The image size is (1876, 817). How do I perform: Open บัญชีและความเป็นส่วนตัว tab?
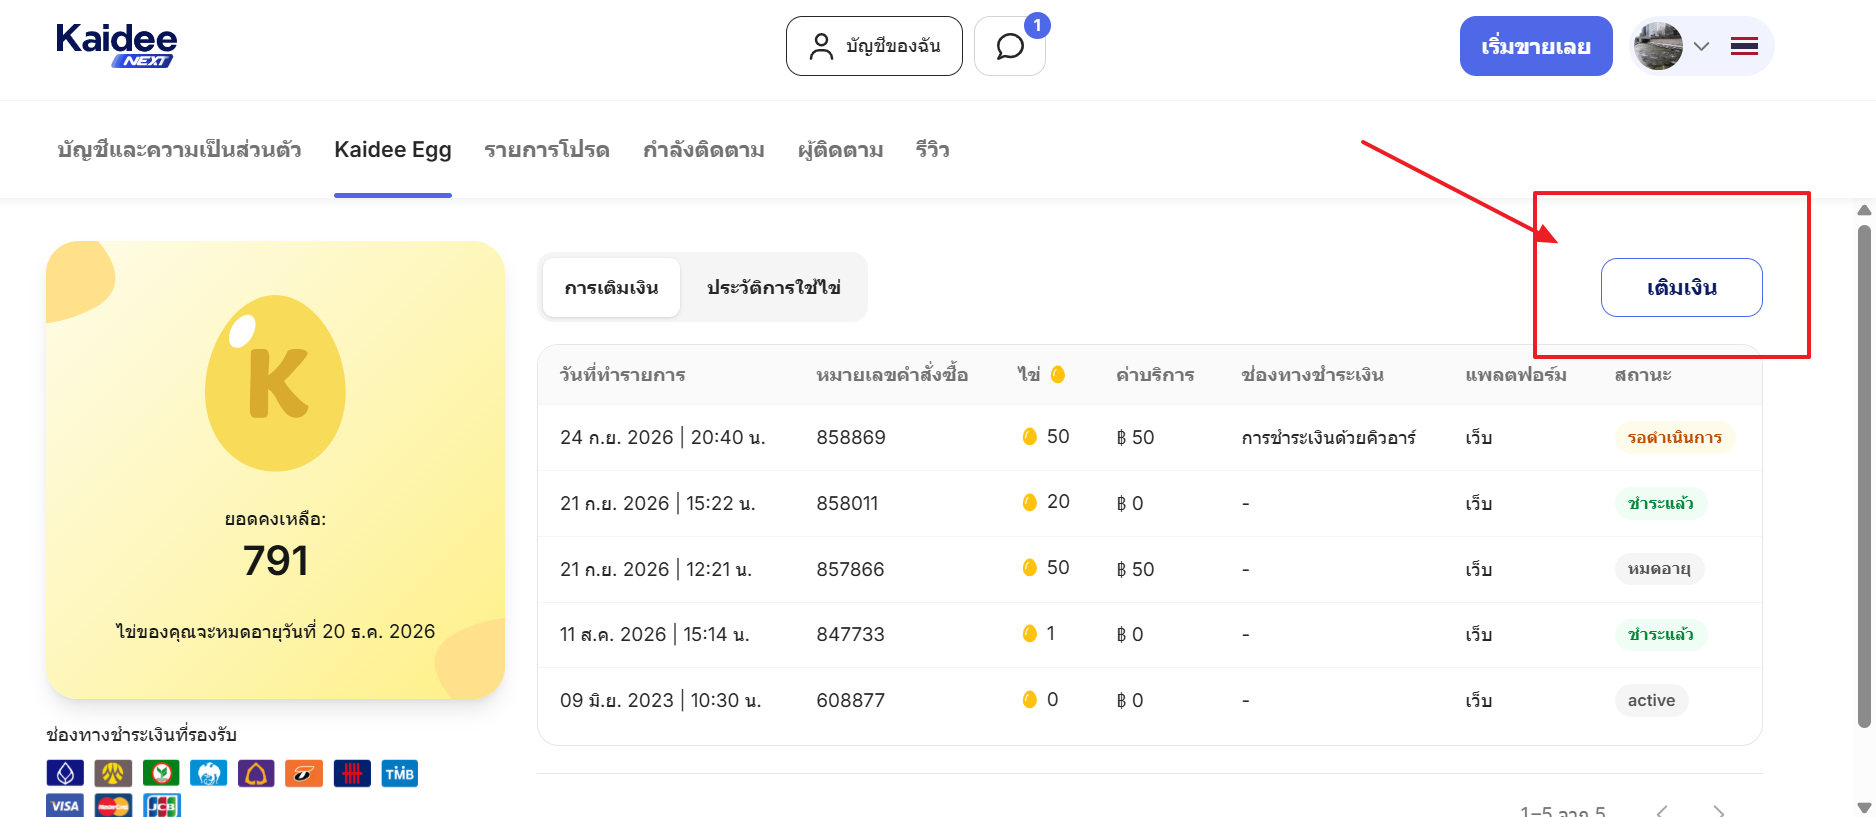179,150
